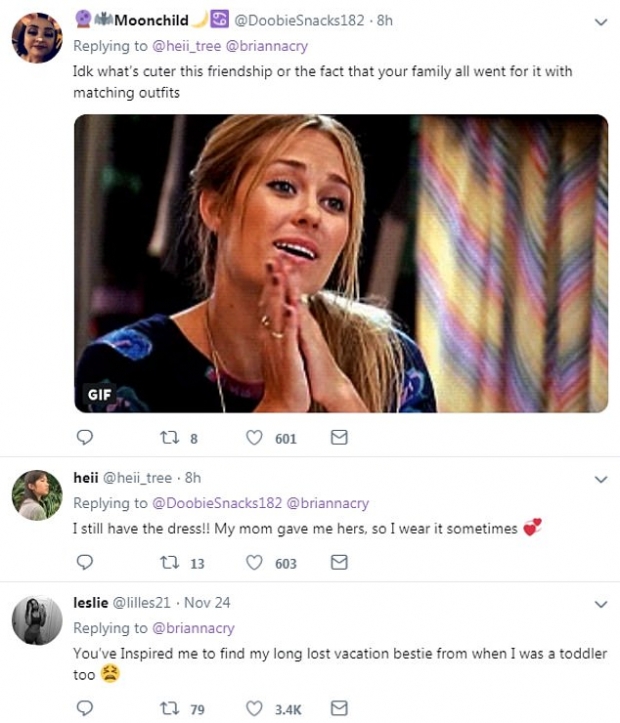Viewport: 620px width, 723px height.
Task: Retweet leslie's tweet with 79 retweets
Action: point(170,709)
